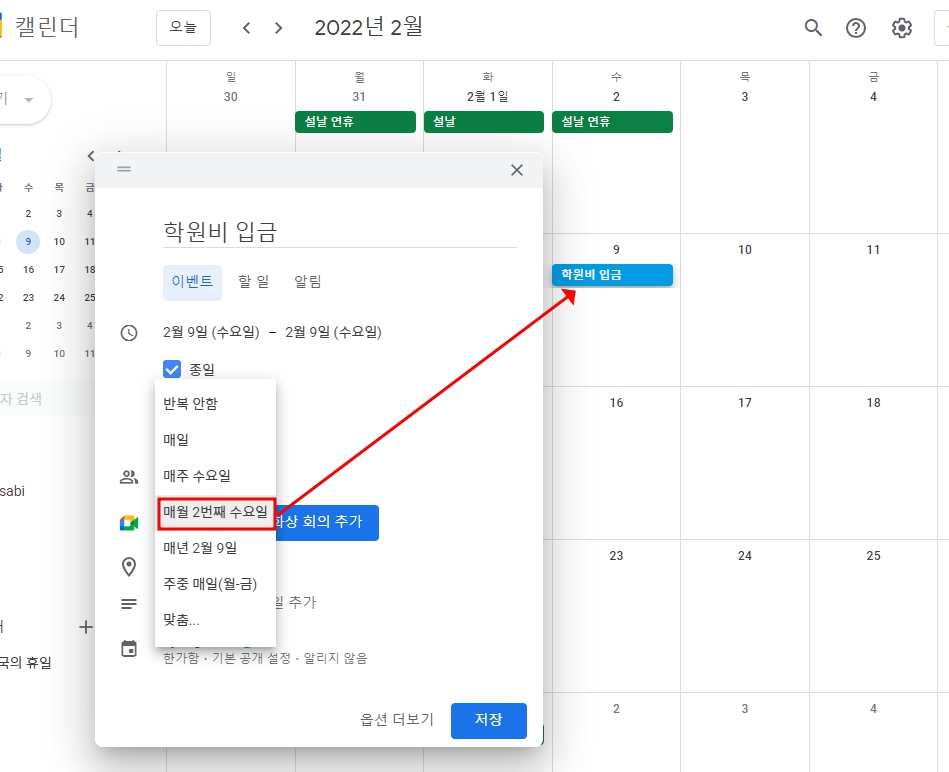Viewport: 949px width, 772px height.
Task: Click the clock icon beside the event date
Action: coord(129,332)
